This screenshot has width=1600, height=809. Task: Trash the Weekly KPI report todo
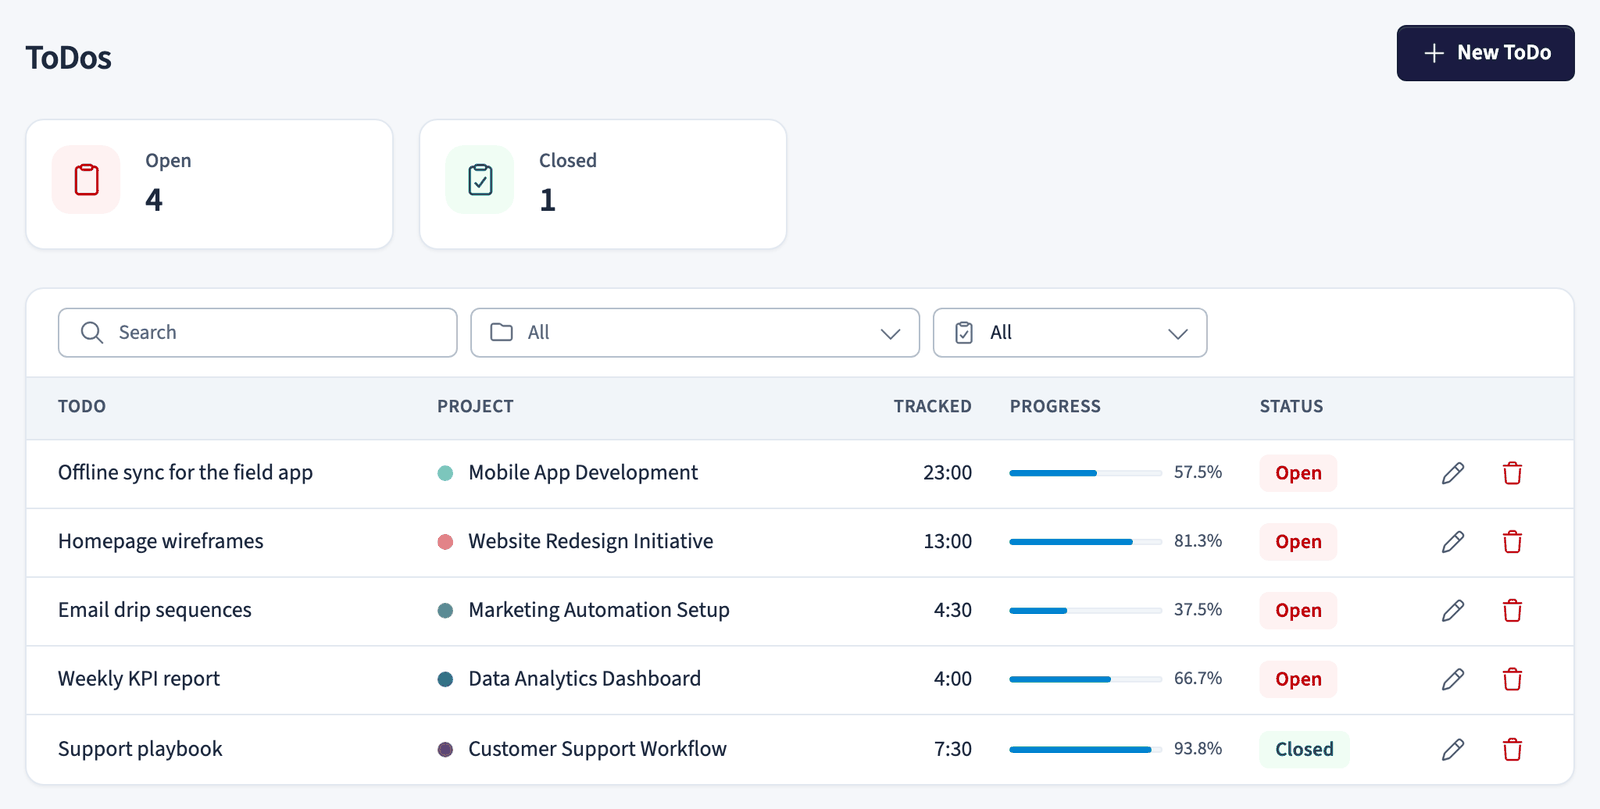(1512, 680)
